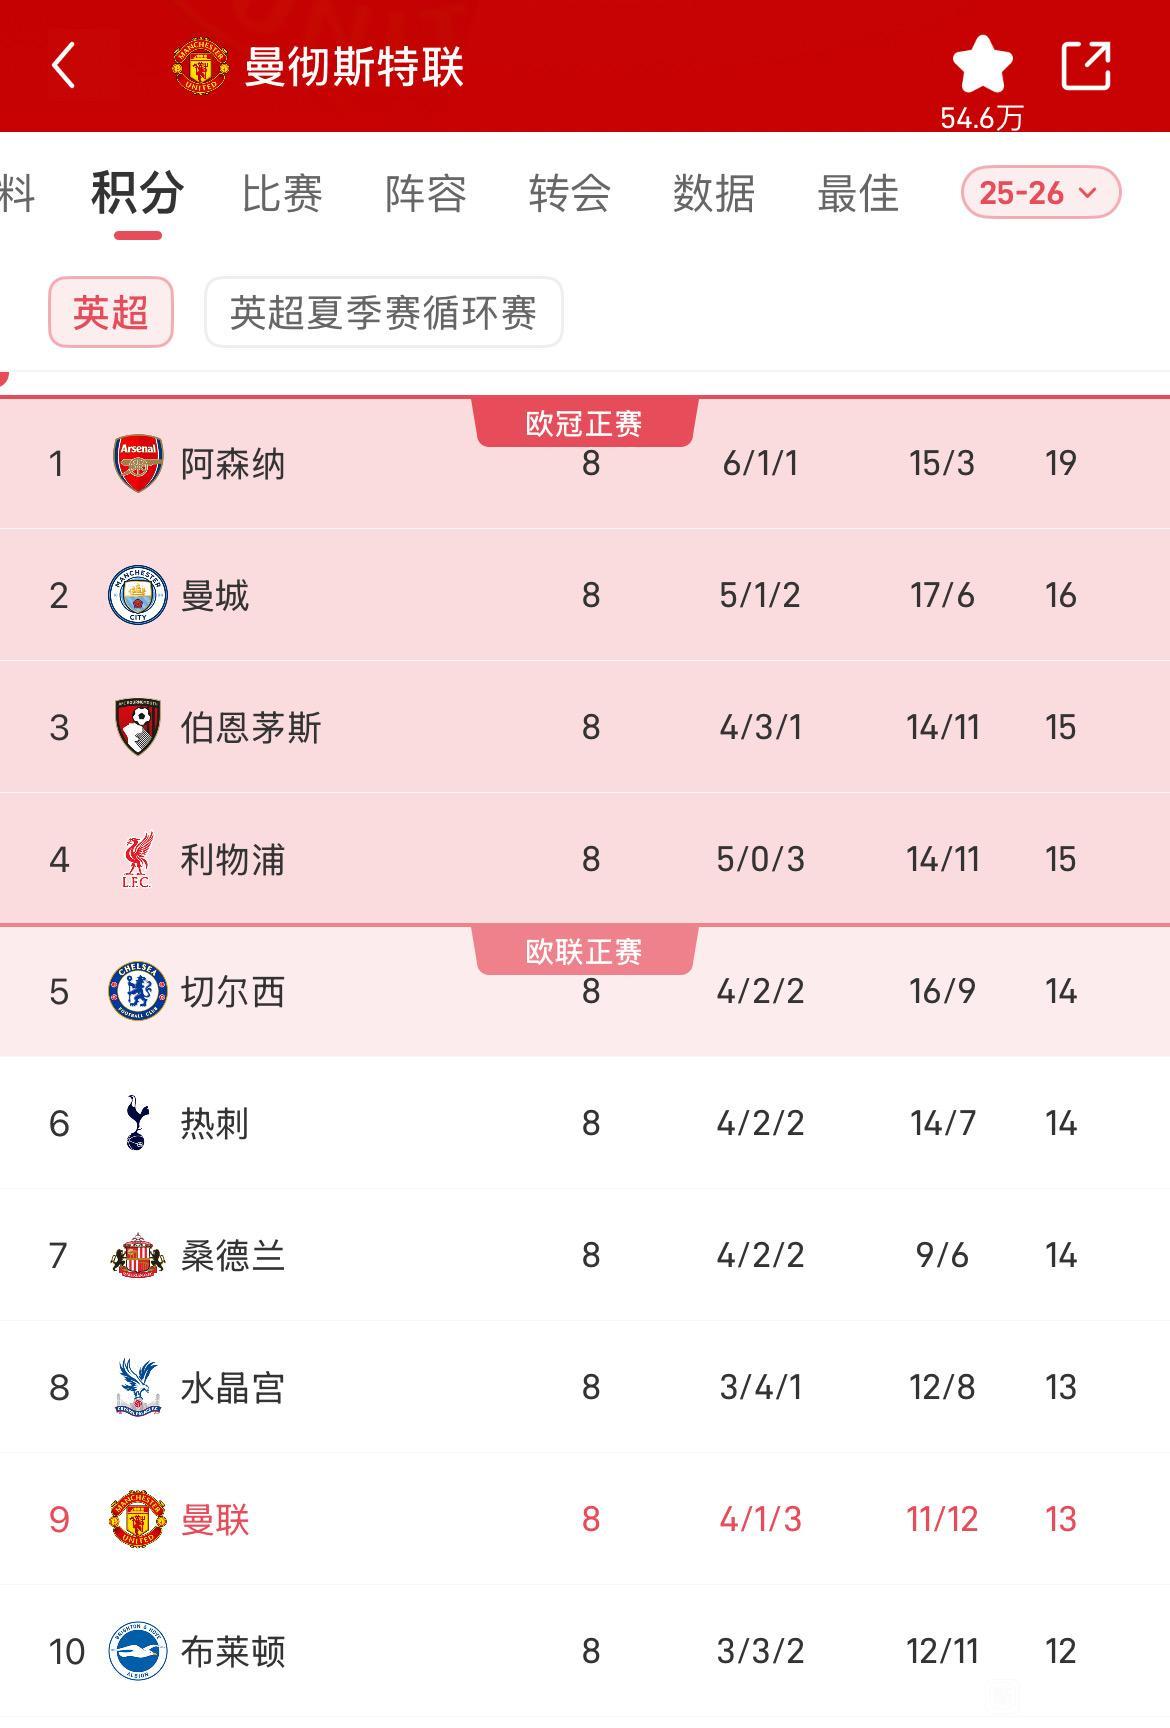Open the share icon
Screen dimensions: 1170x1728
(1086, 66)
